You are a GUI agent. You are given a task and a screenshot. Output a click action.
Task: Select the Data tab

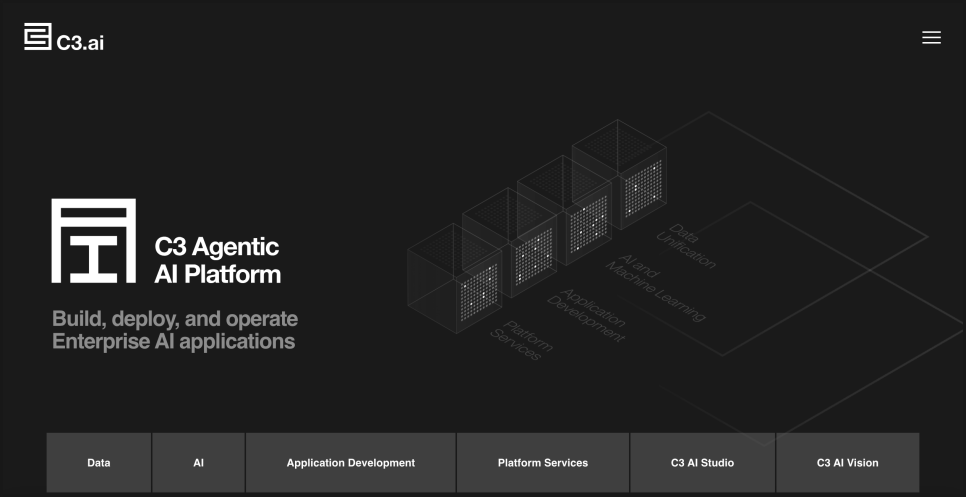coord(99,463)
